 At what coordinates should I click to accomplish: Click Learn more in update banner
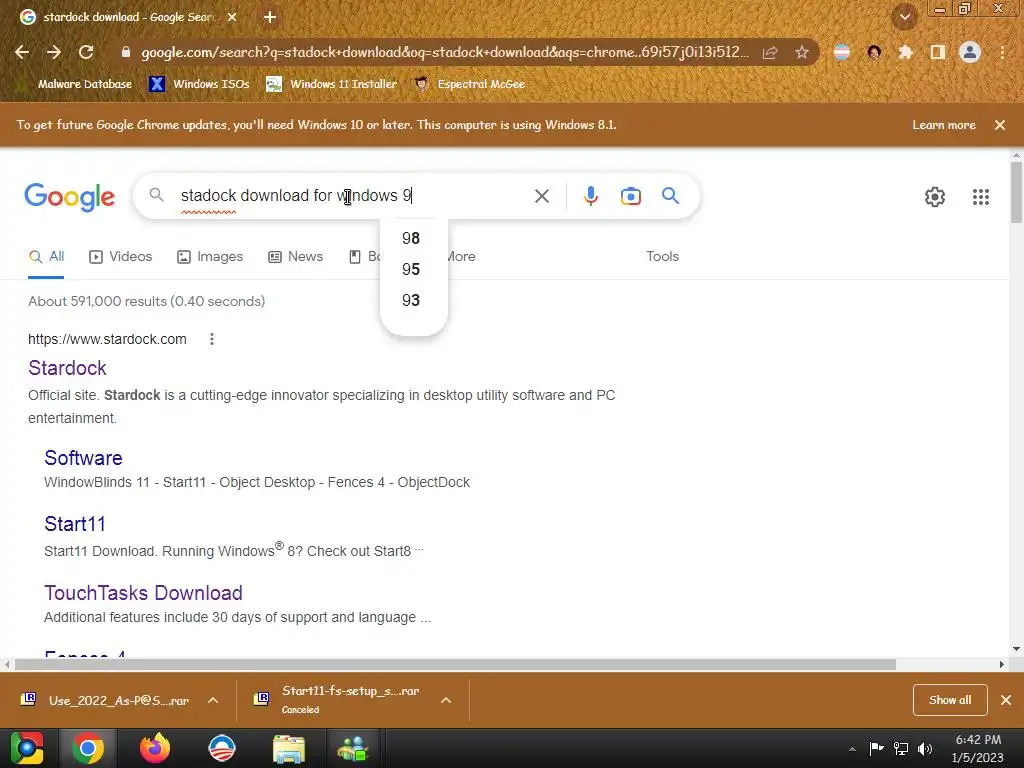click(x=944, y=125)
